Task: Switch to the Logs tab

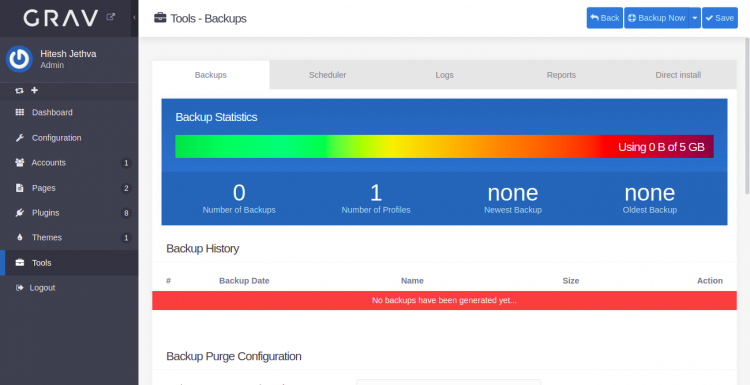Action: [444, 75]
